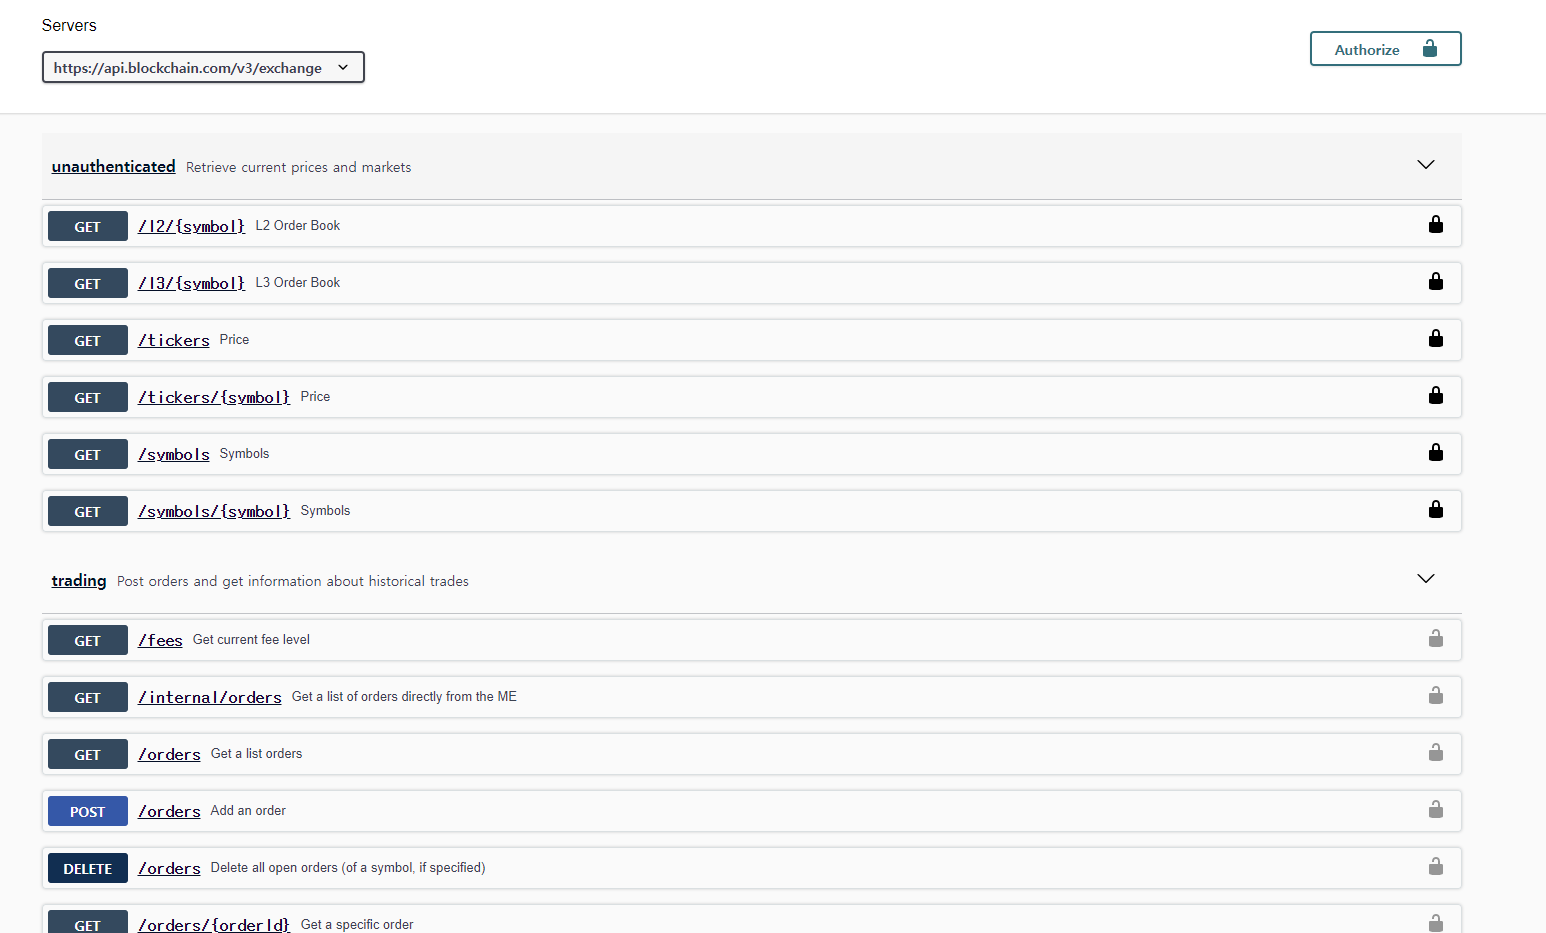Click lock icon on L3 Order Book row
This screenshot has width=1546, height=933.
[x=1436, y=281]
